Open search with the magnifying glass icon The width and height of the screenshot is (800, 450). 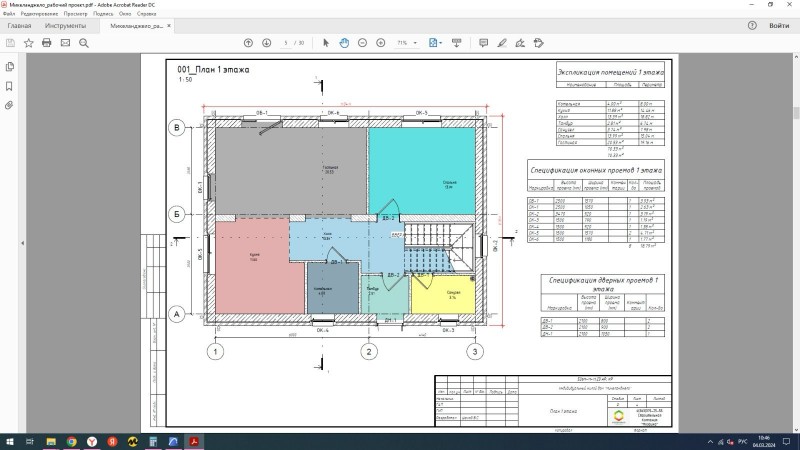coord(85,43)
